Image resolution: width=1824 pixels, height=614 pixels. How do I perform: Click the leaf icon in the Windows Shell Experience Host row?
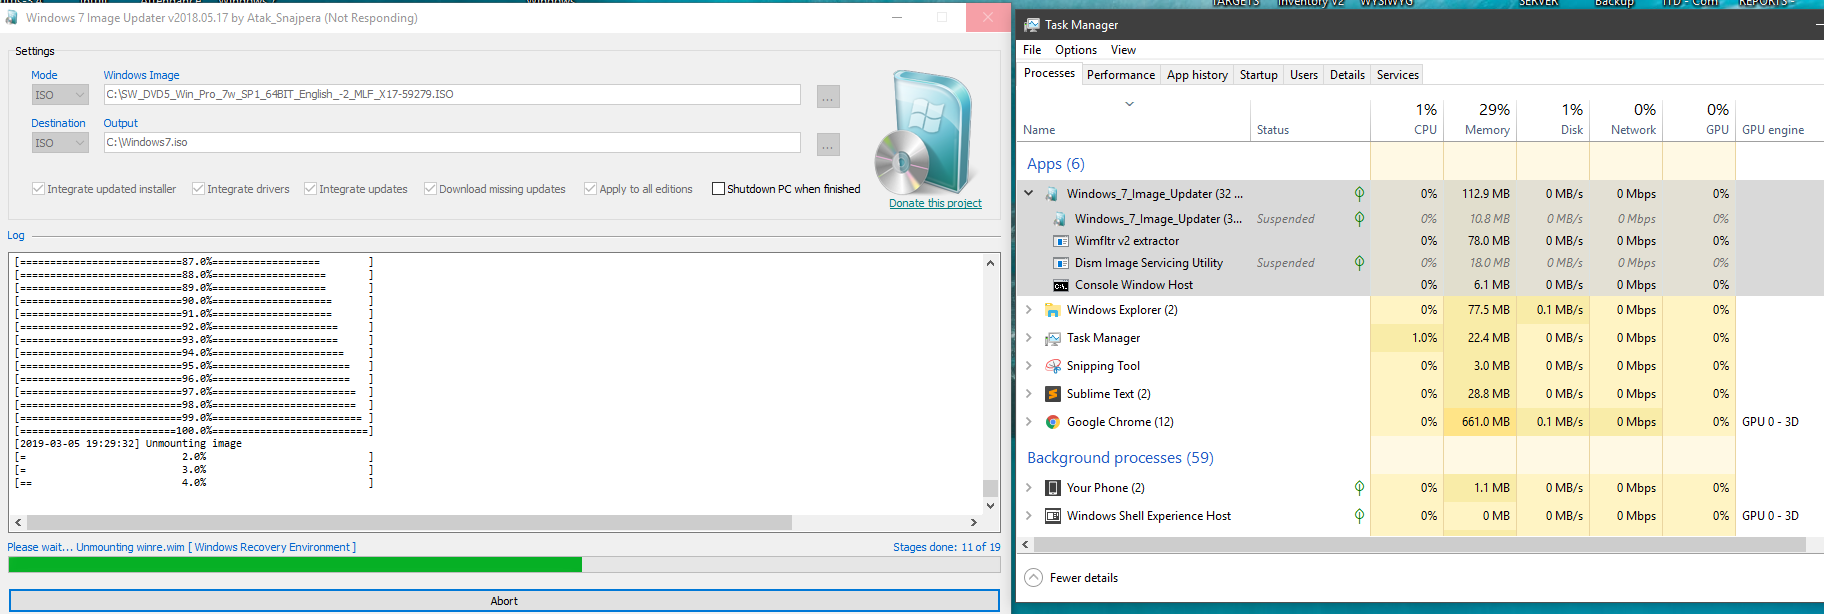1359,516
